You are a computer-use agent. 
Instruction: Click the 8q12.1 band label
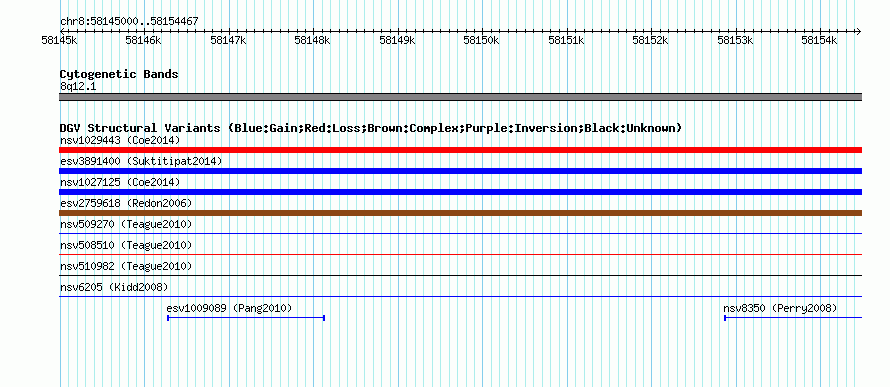click(x=78, y=86)
